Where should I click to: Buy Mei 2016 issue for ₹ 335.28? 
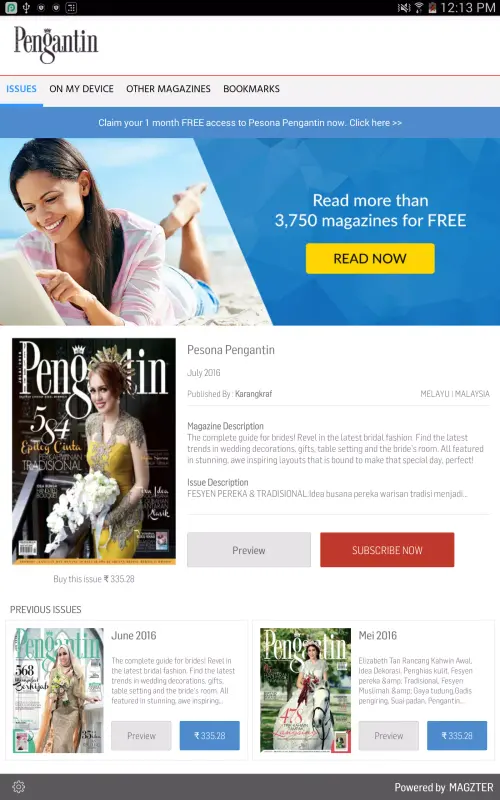coord(457,736)
